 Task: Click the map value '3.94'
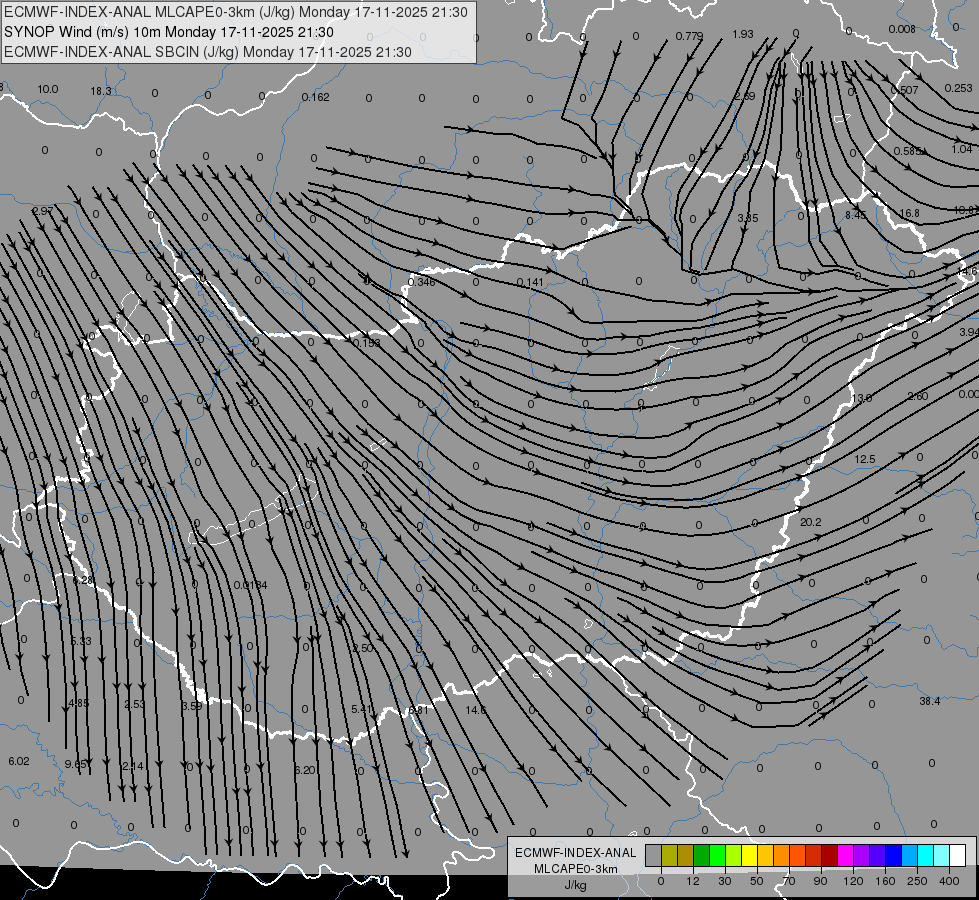(970, 332)
